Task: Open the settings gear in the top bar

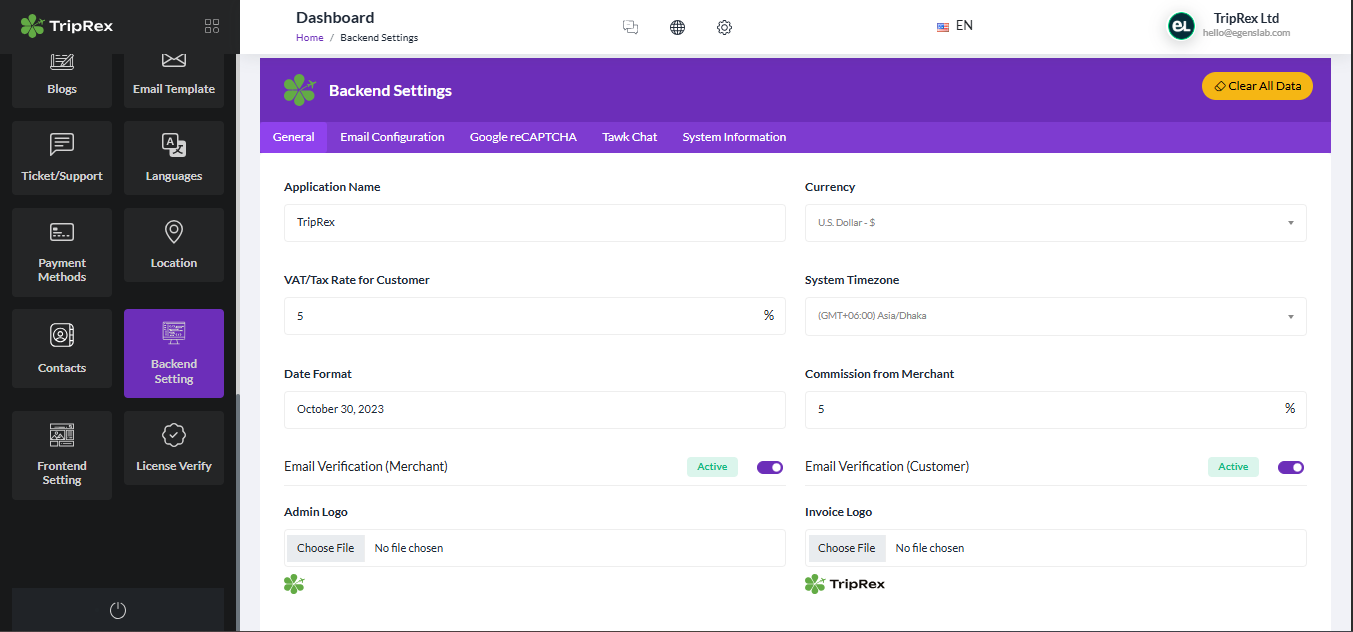Action: (x=724, y=27)
